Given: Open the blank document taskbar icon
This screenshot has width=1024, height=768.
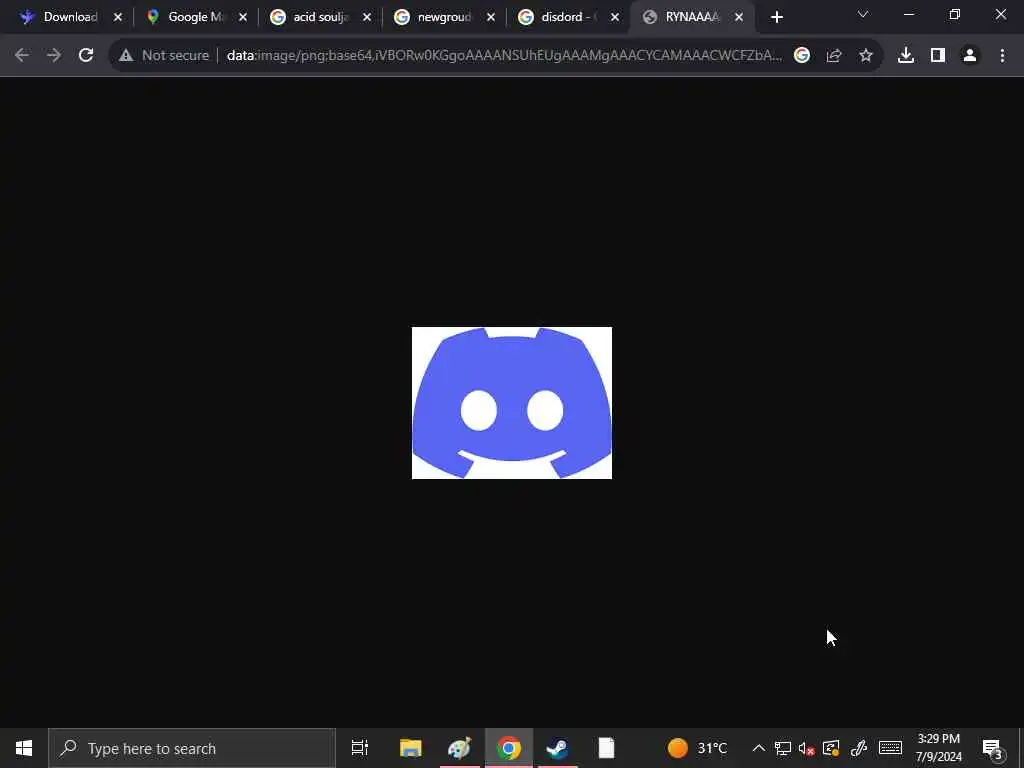Looking at the screenshot, I should pos(607,748).
